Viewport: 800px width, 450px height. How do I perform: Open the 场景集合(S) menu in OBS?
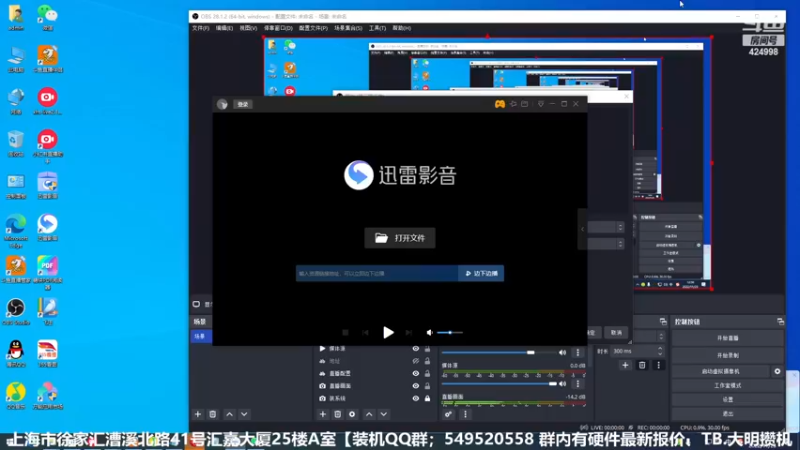click(x=348, y=28)
